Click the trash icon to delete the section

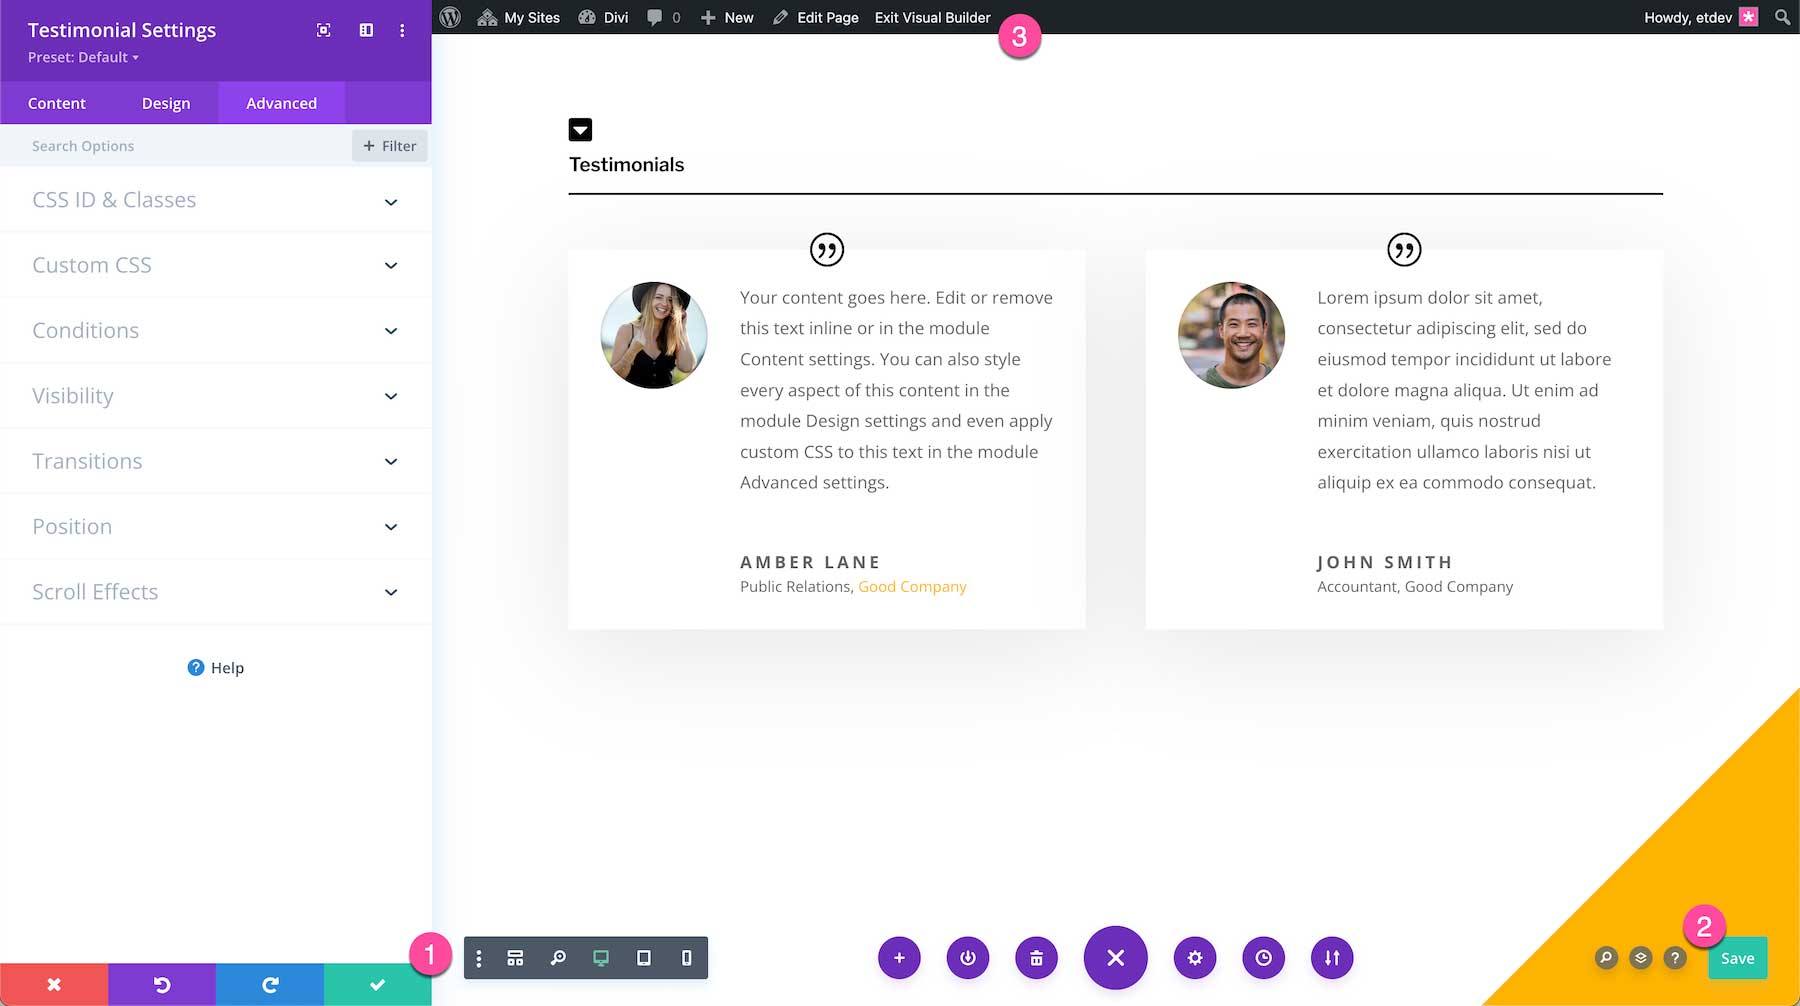pos(1036,957)
